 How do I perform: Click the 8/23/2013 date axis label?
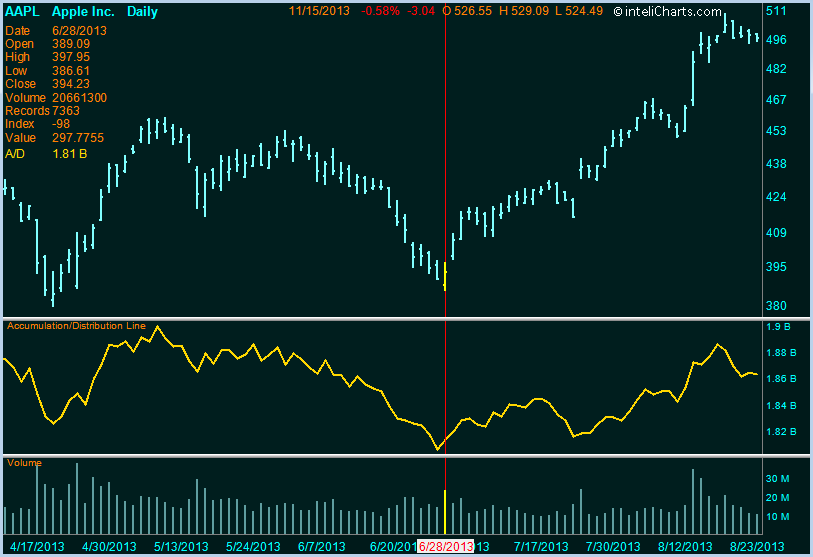tap(757, 547)
